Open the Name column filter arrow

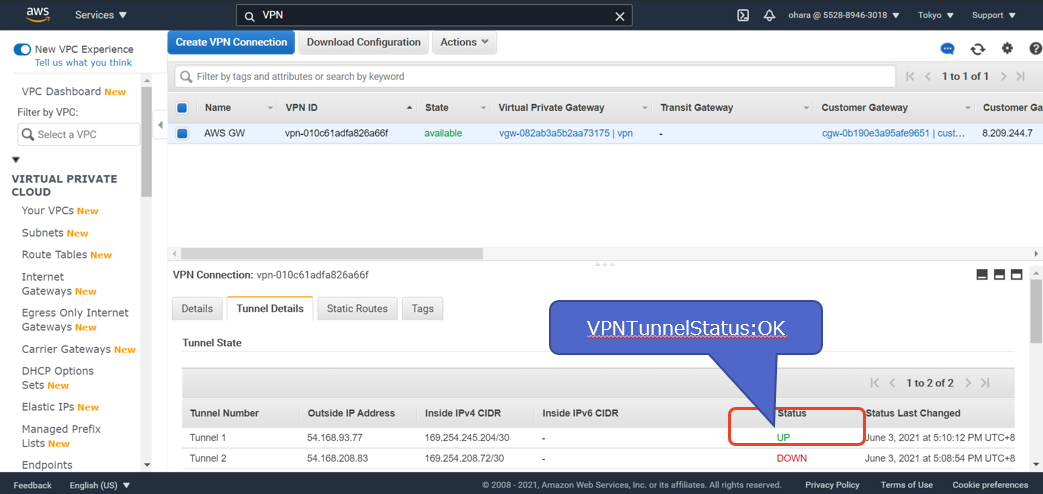point(270,108)
